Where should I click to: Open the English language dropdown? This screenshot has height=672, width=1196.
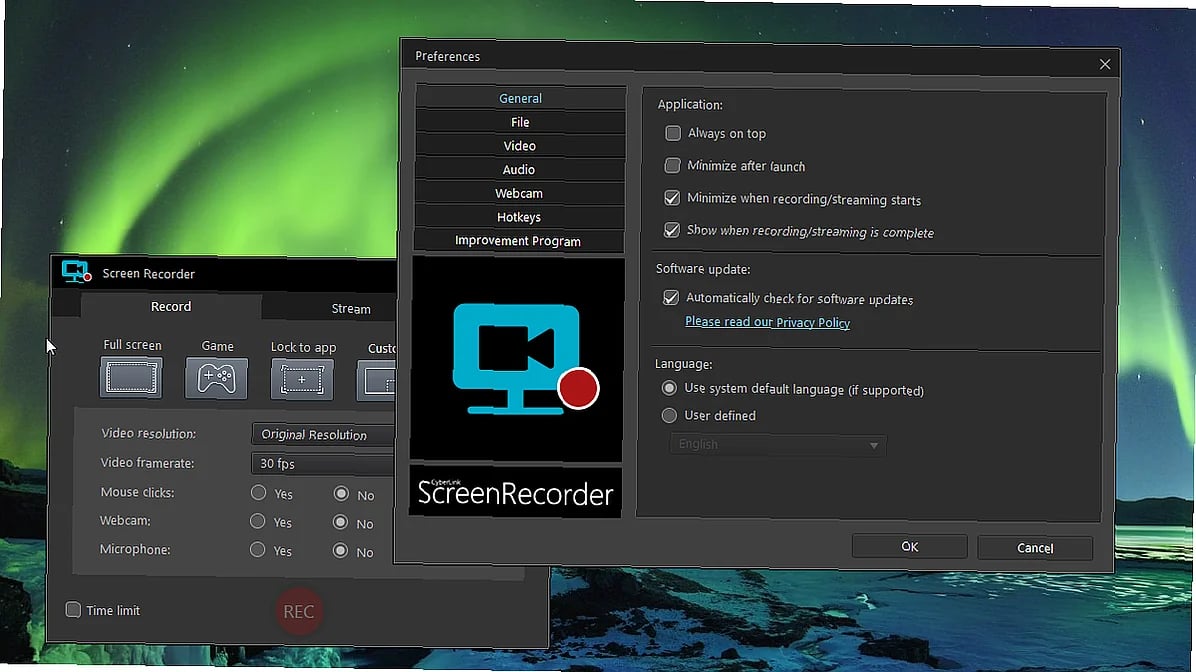point(777,445)
